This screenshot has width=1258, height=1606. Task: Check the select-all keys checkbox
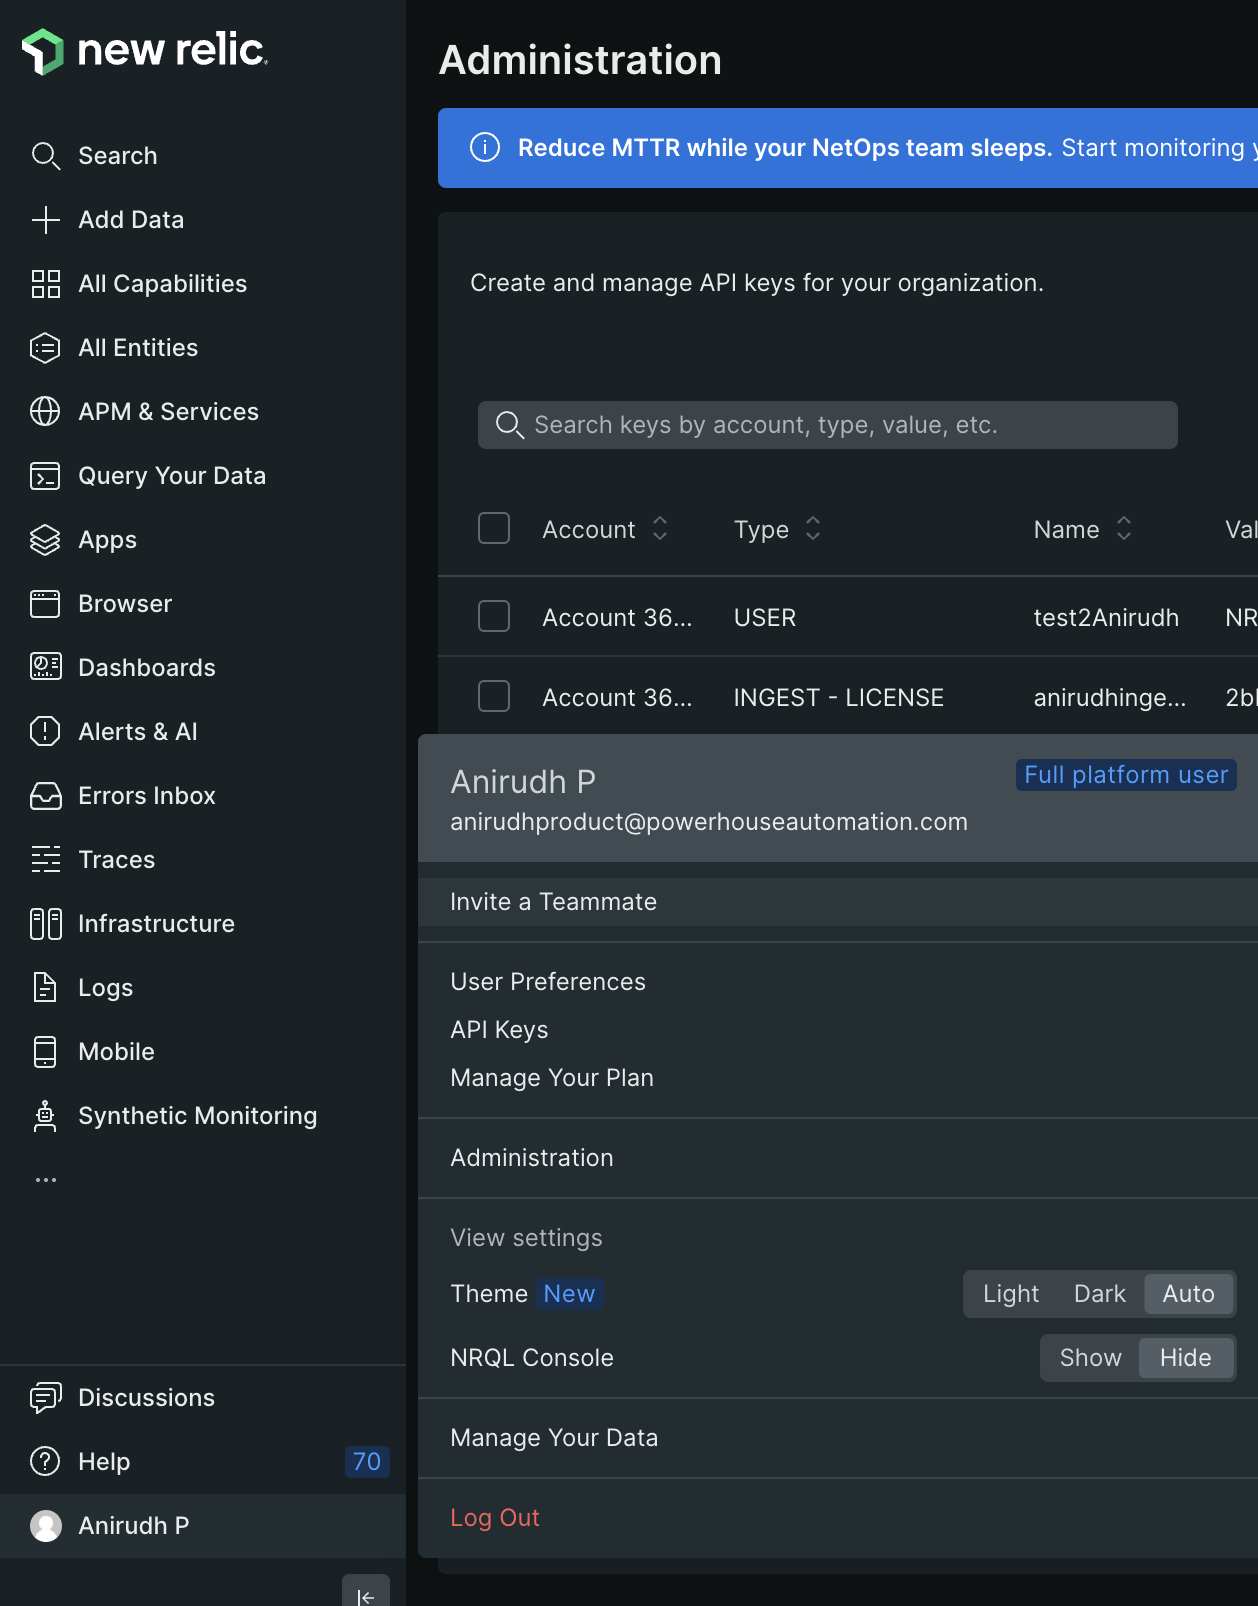click(x=494, y=528)
